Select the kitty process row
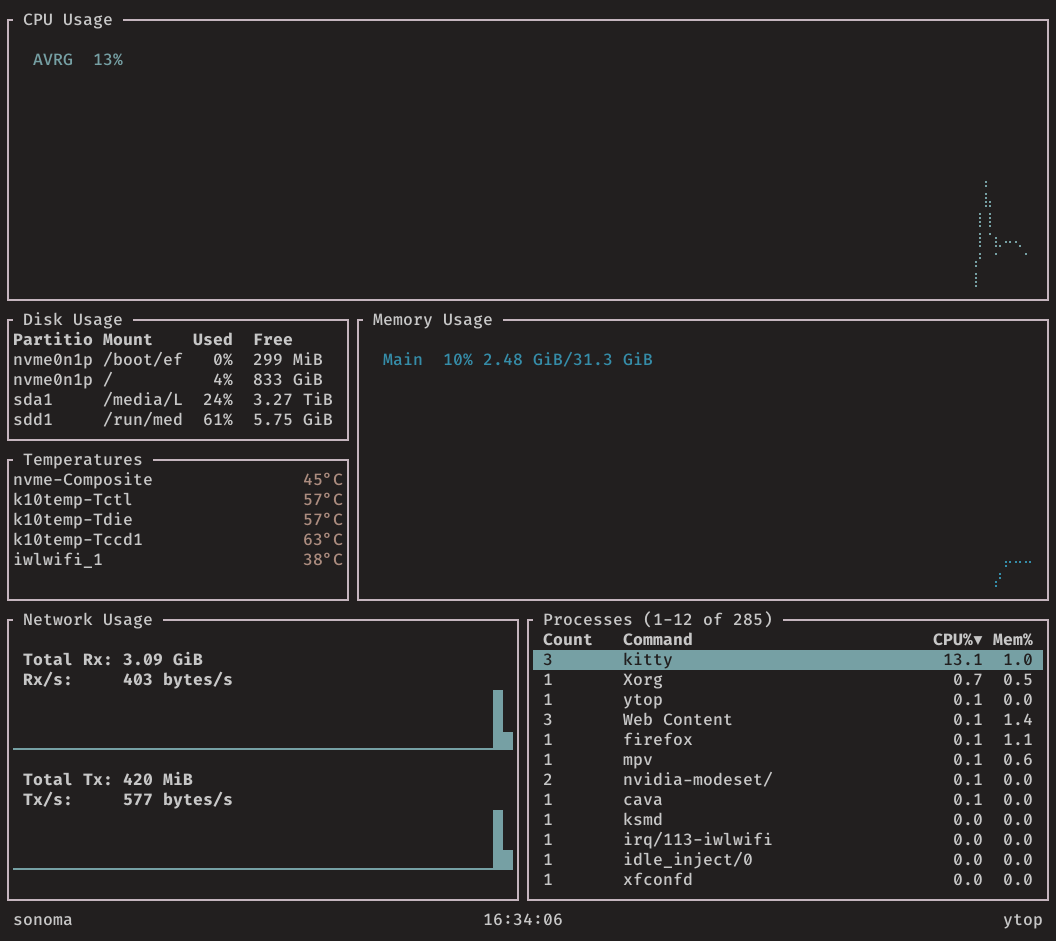This screenshot has width=1056, height=941. coord(788,659)
